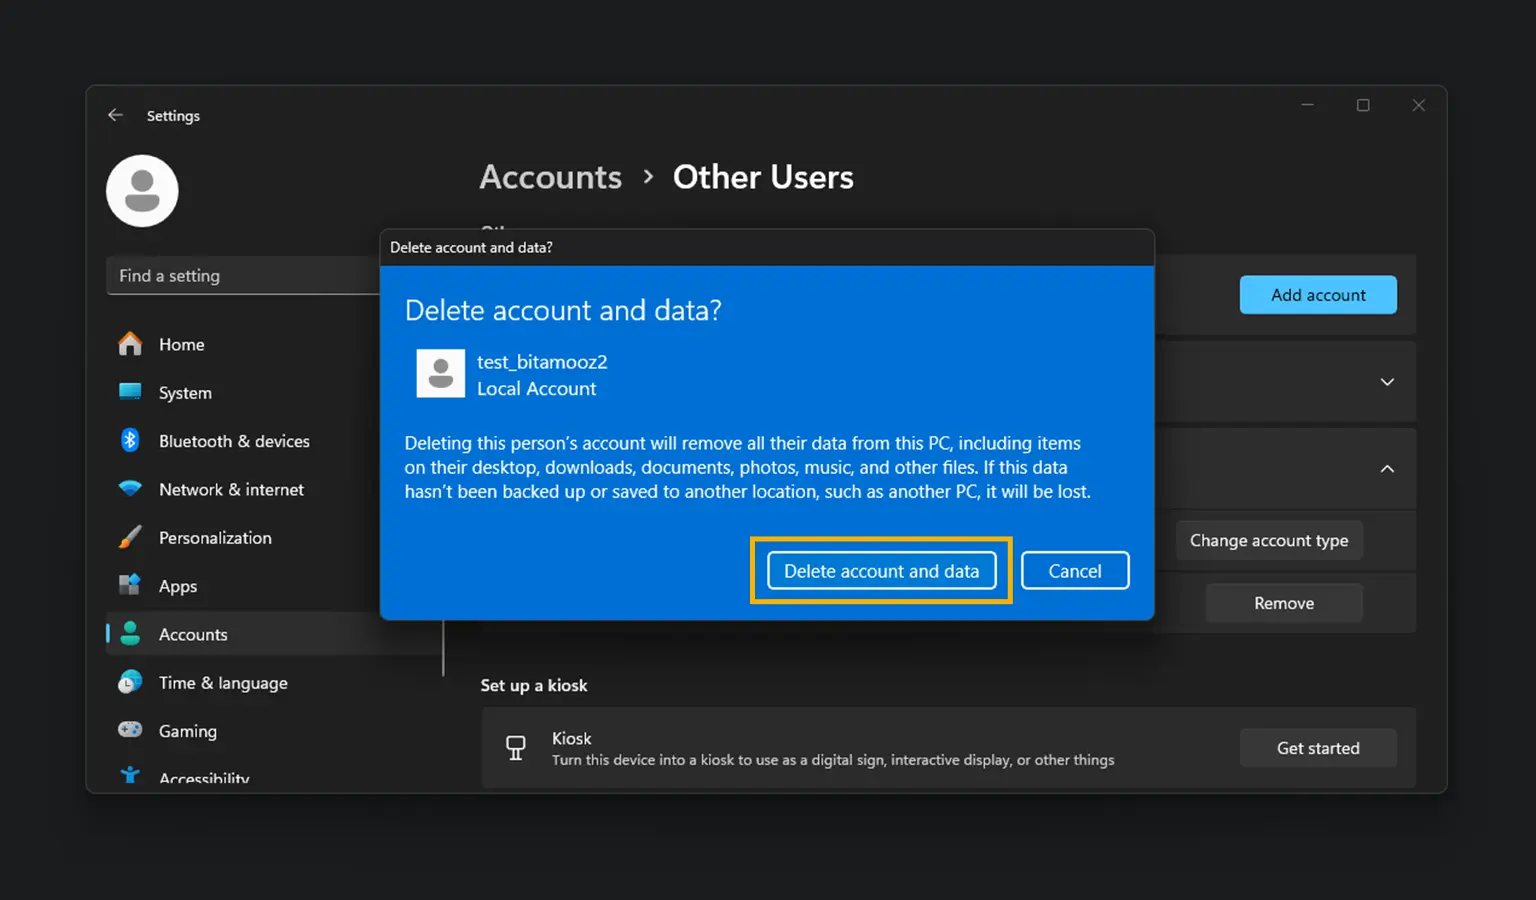Screen dimensions: 1536x900
Task: Click the back arrow in Settings
Action: click(116, 115)
